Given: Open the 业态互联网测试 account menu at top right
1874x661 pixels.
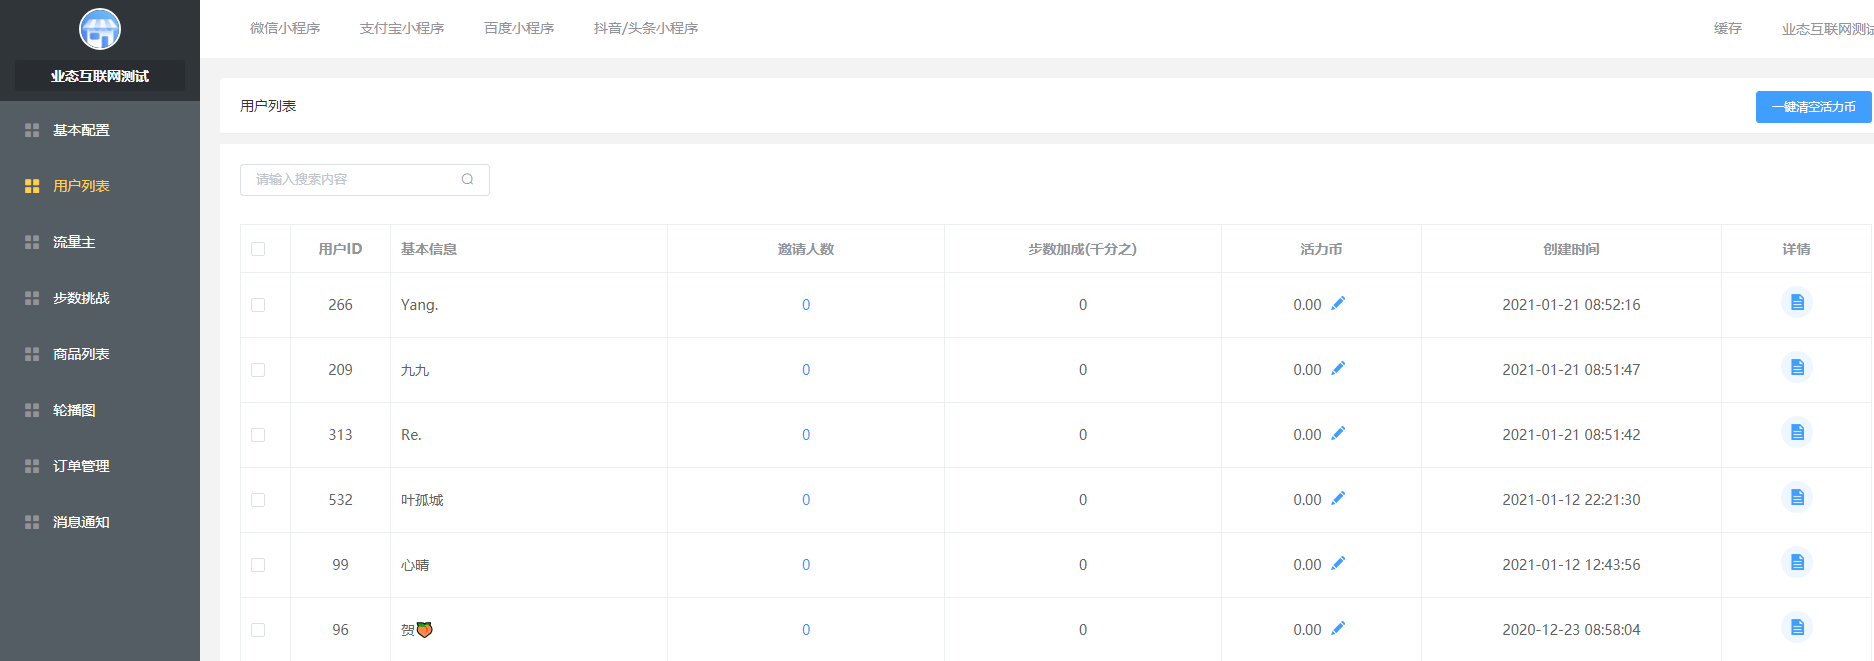Looking at the screenshot, I should coord(1827,29).
